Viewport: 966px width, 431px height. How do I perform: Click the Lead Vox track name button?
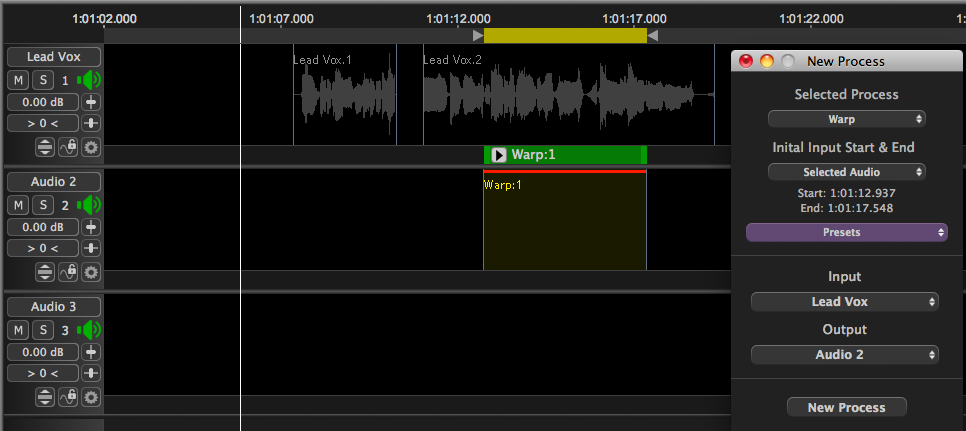coord(53,57)
